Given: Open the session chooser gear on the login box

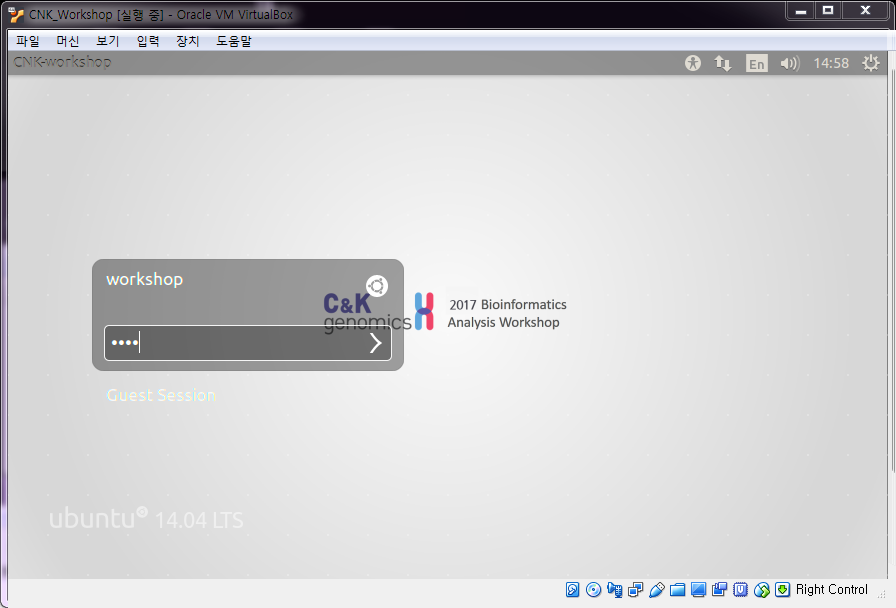Looking at the screenshot, I should 377,286.
